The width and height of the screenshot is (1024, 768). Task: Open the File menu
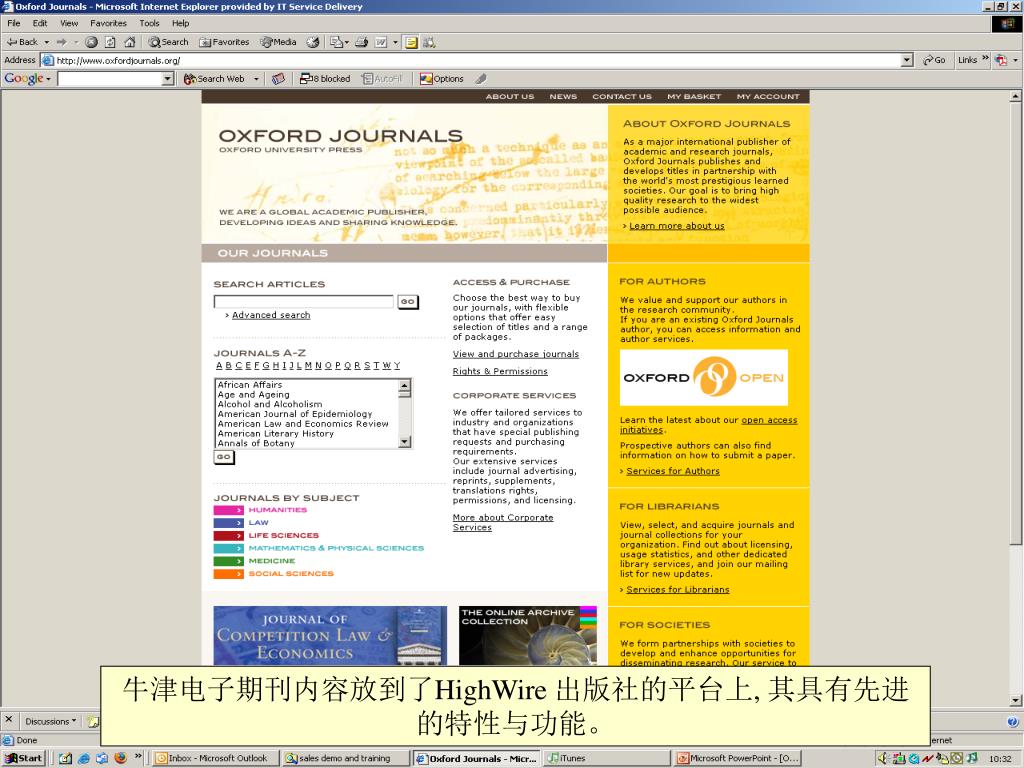pyautogui.click(x=14, y=24)
